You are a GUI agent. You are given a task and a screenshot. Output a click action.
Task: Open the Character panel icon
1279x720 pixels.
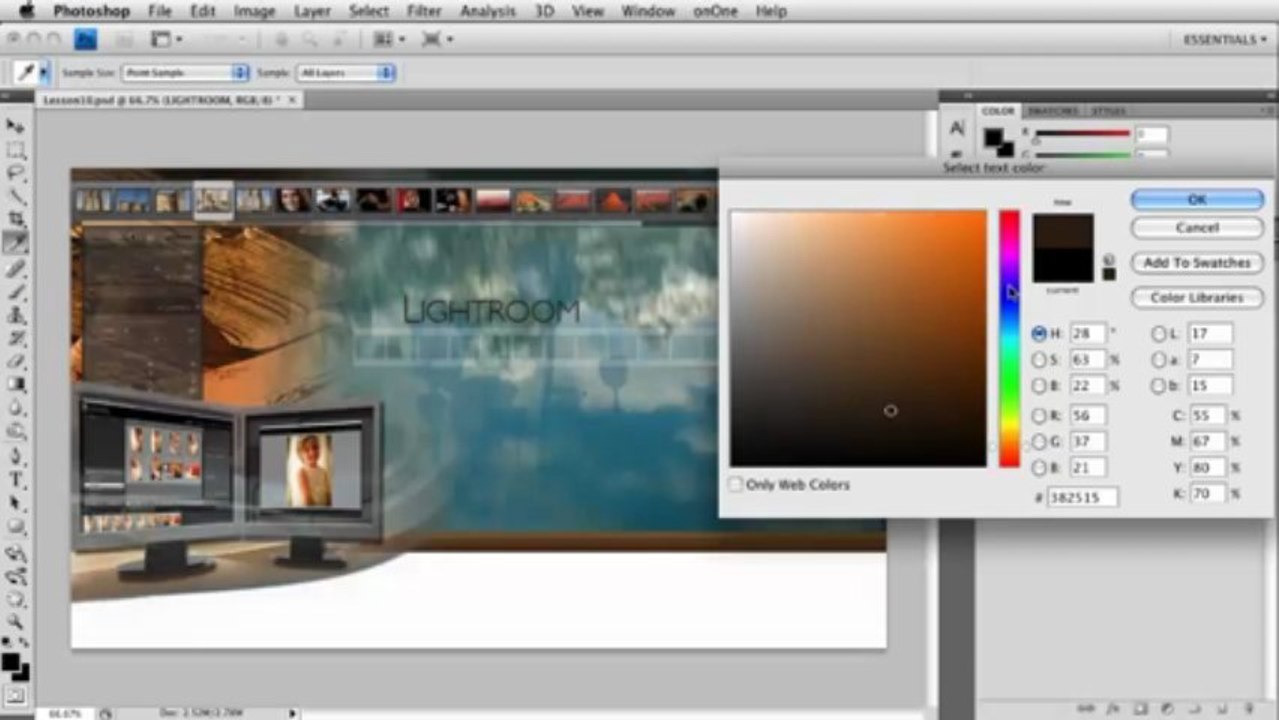pos(957,128)
